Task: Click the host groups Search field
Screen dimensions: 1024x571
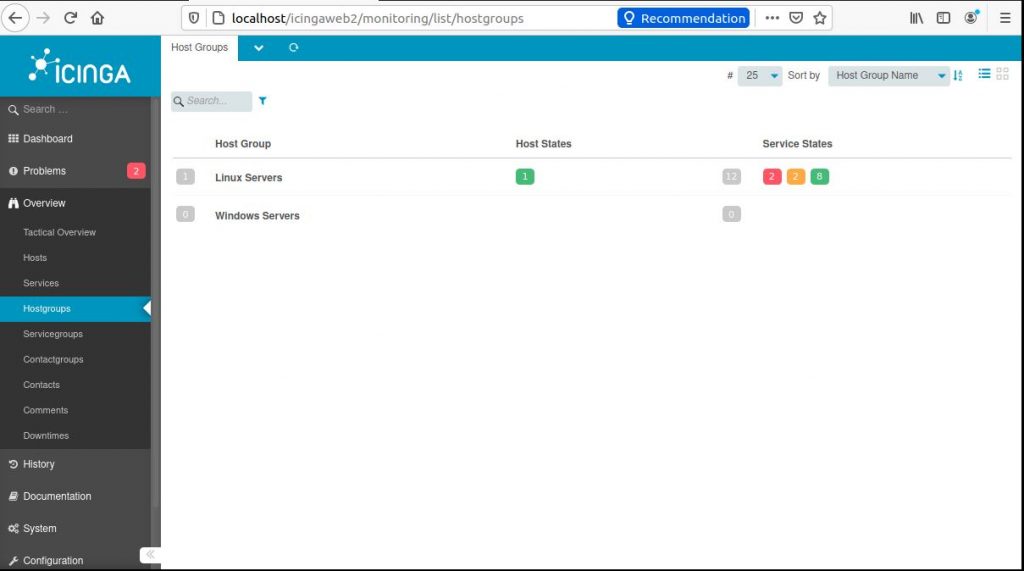Action: click(x=212, y=101)
